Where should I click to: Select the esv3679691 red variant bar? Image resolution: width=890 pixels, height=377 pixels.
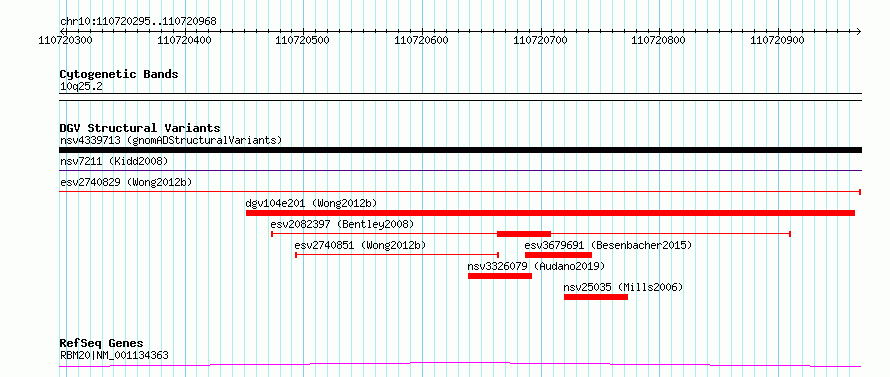point(559,255)
